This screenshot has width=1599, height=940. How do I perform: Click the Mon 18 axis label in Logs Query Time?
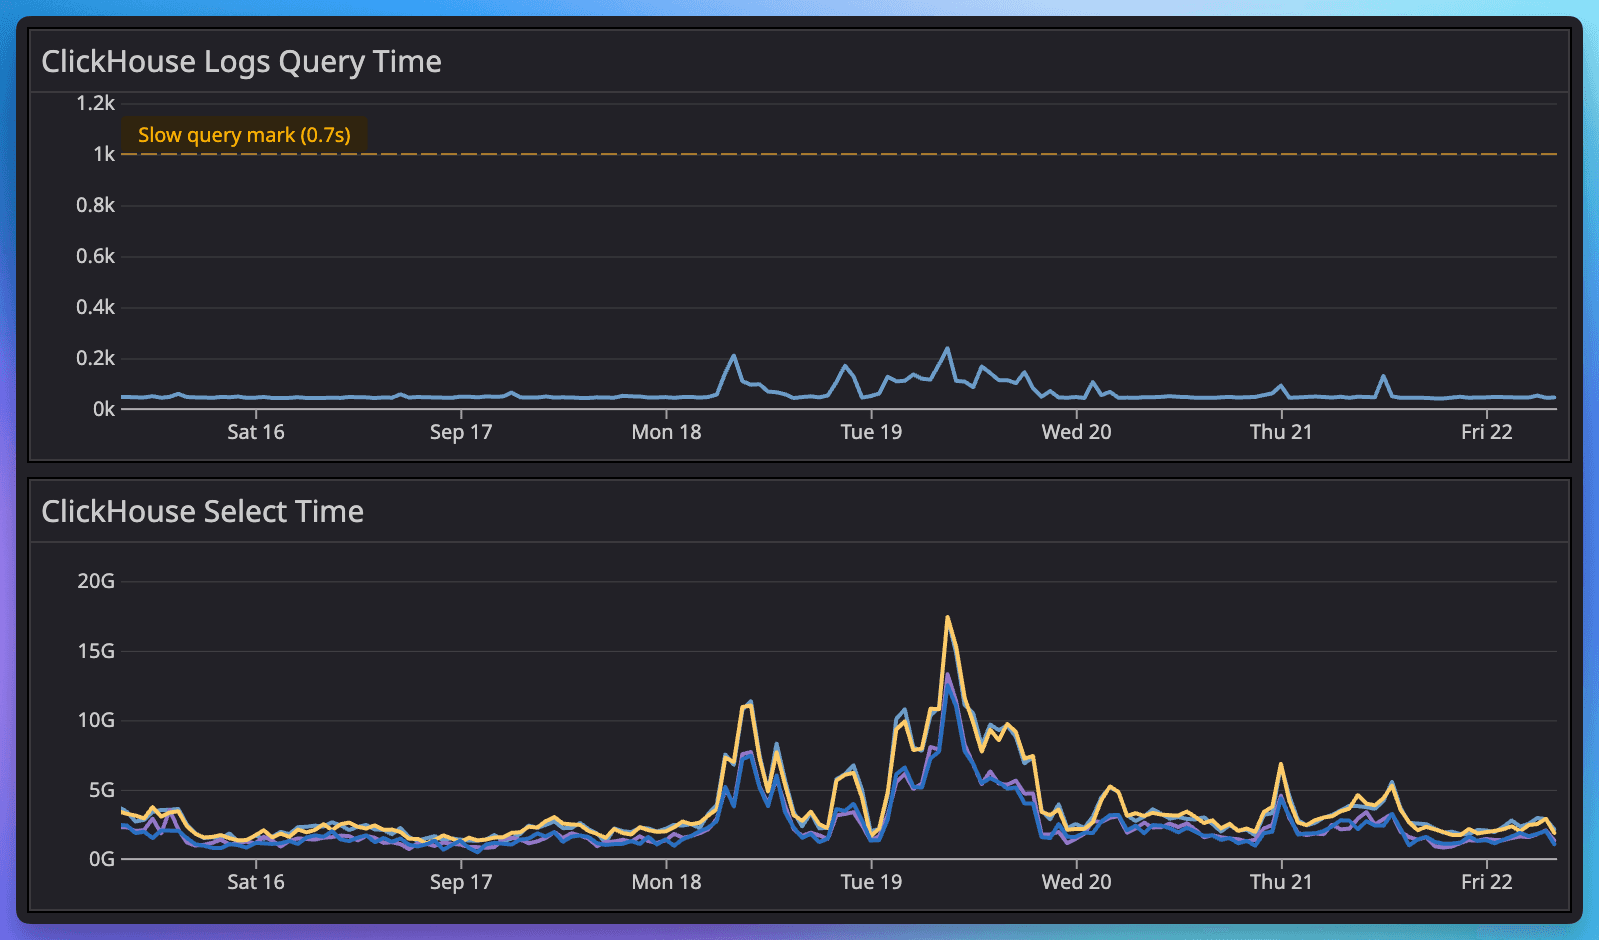666,432
